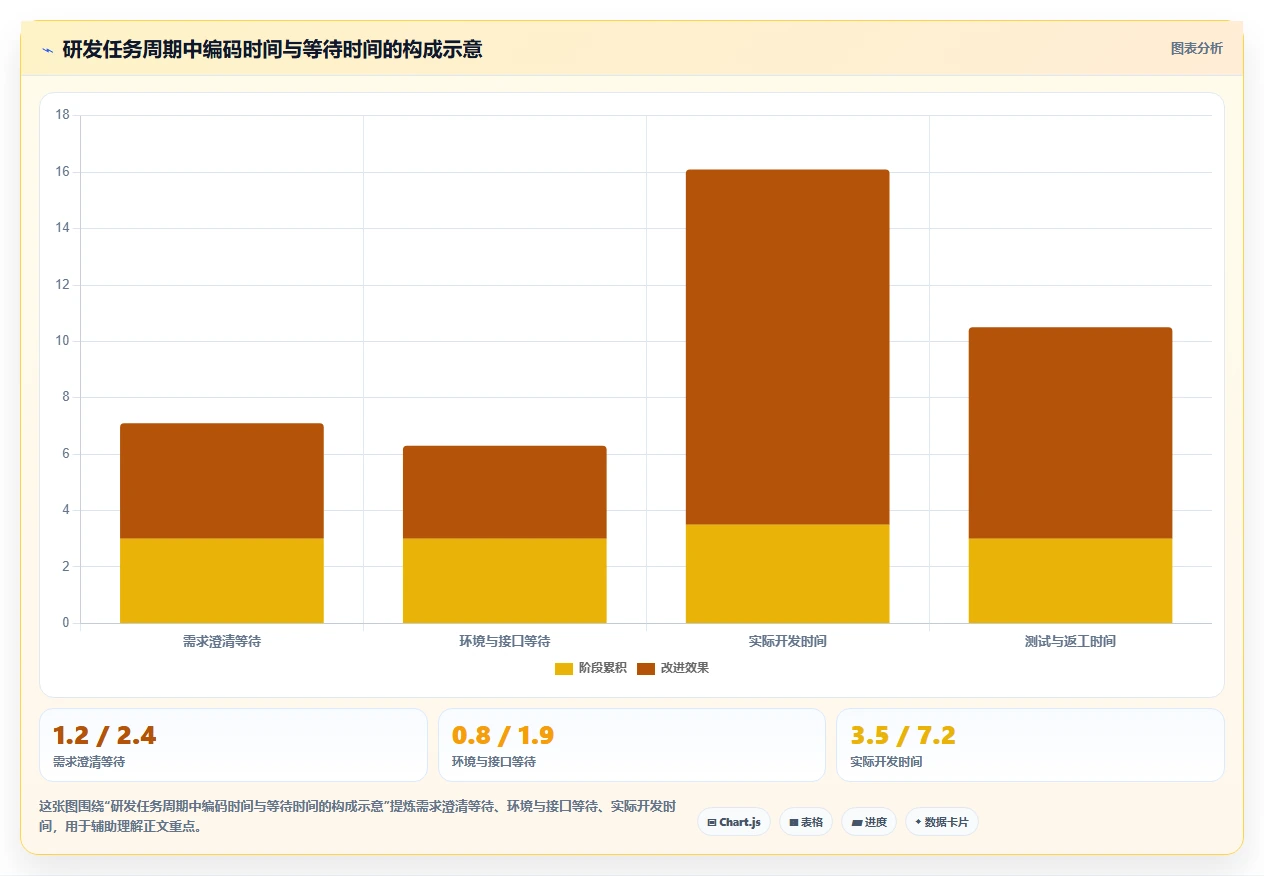This screenshot has width=1264, height=876.
Task: Click the lightning icon beside the chart title
Action: pos(47,49)
